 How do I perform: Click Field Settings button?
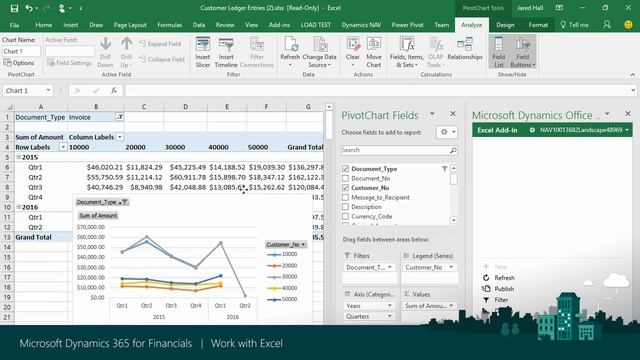(69, 63)
